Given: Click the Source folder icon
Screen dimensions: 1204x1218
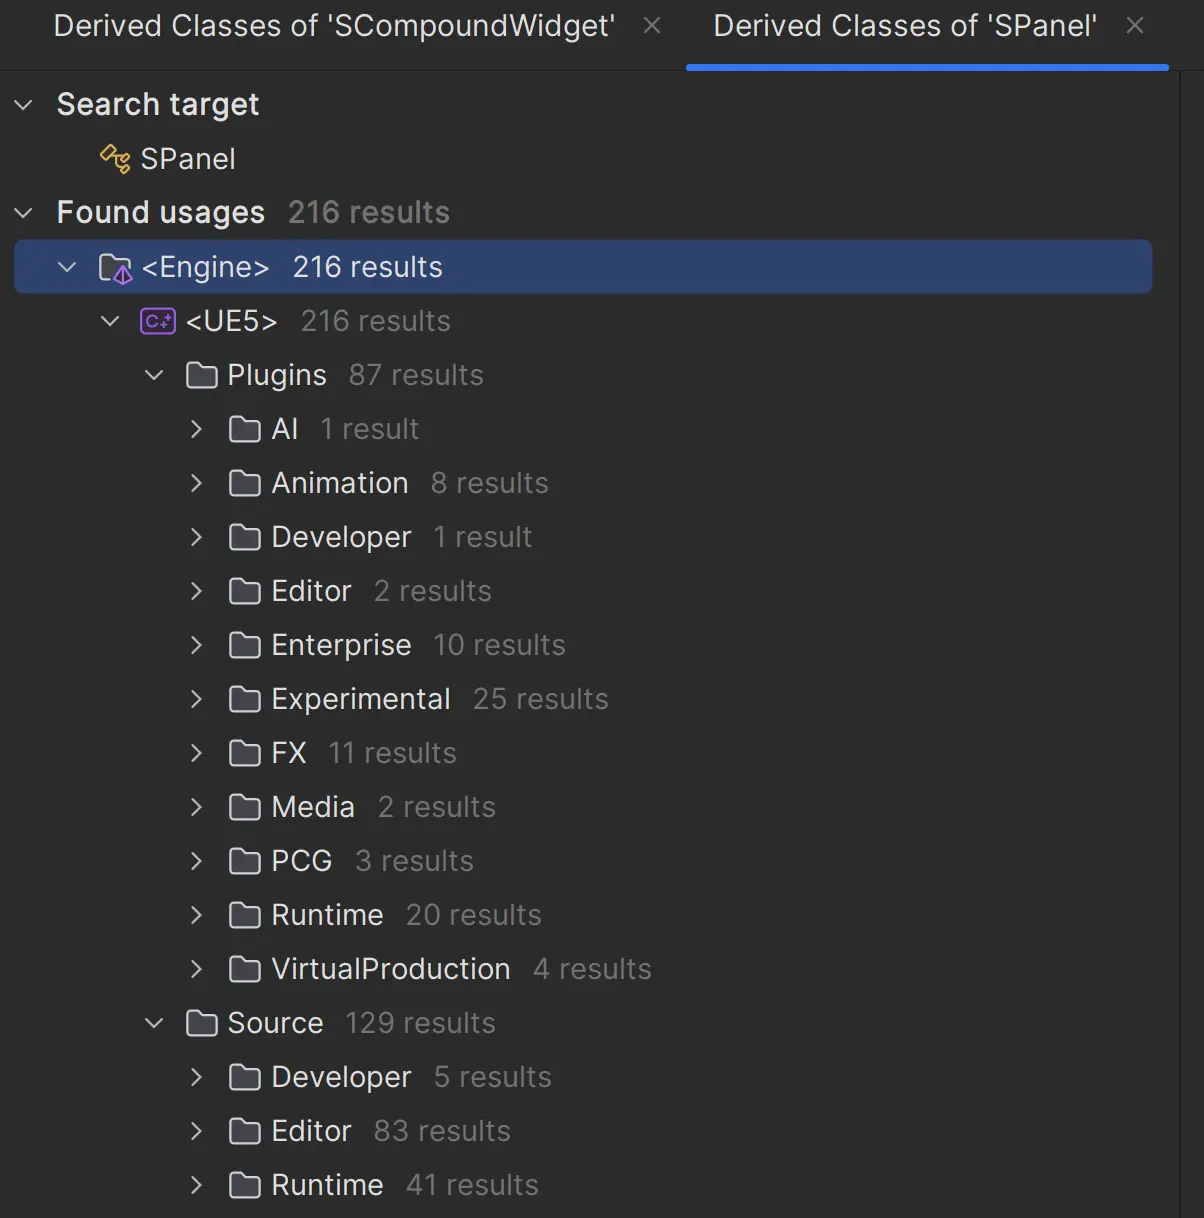Looking at the screenshot, I should click(x=201, y=1022).
